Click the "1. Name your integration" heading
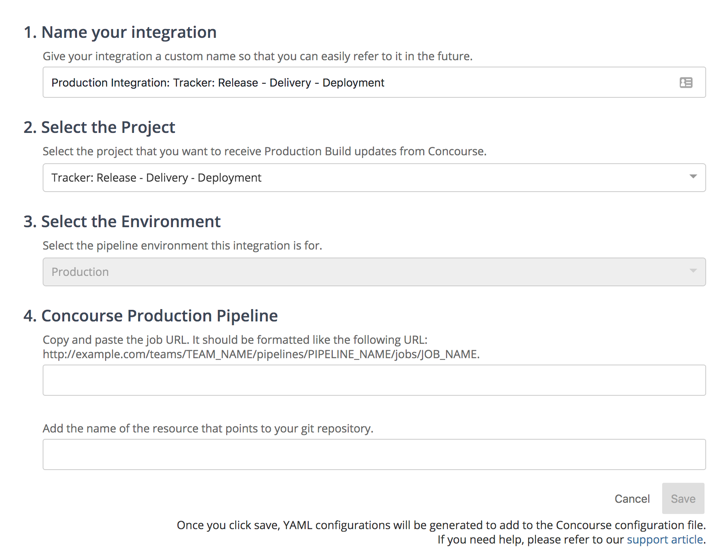Image resolution: width=728 pixels, height=555 pixels. (x=120, y=32)
